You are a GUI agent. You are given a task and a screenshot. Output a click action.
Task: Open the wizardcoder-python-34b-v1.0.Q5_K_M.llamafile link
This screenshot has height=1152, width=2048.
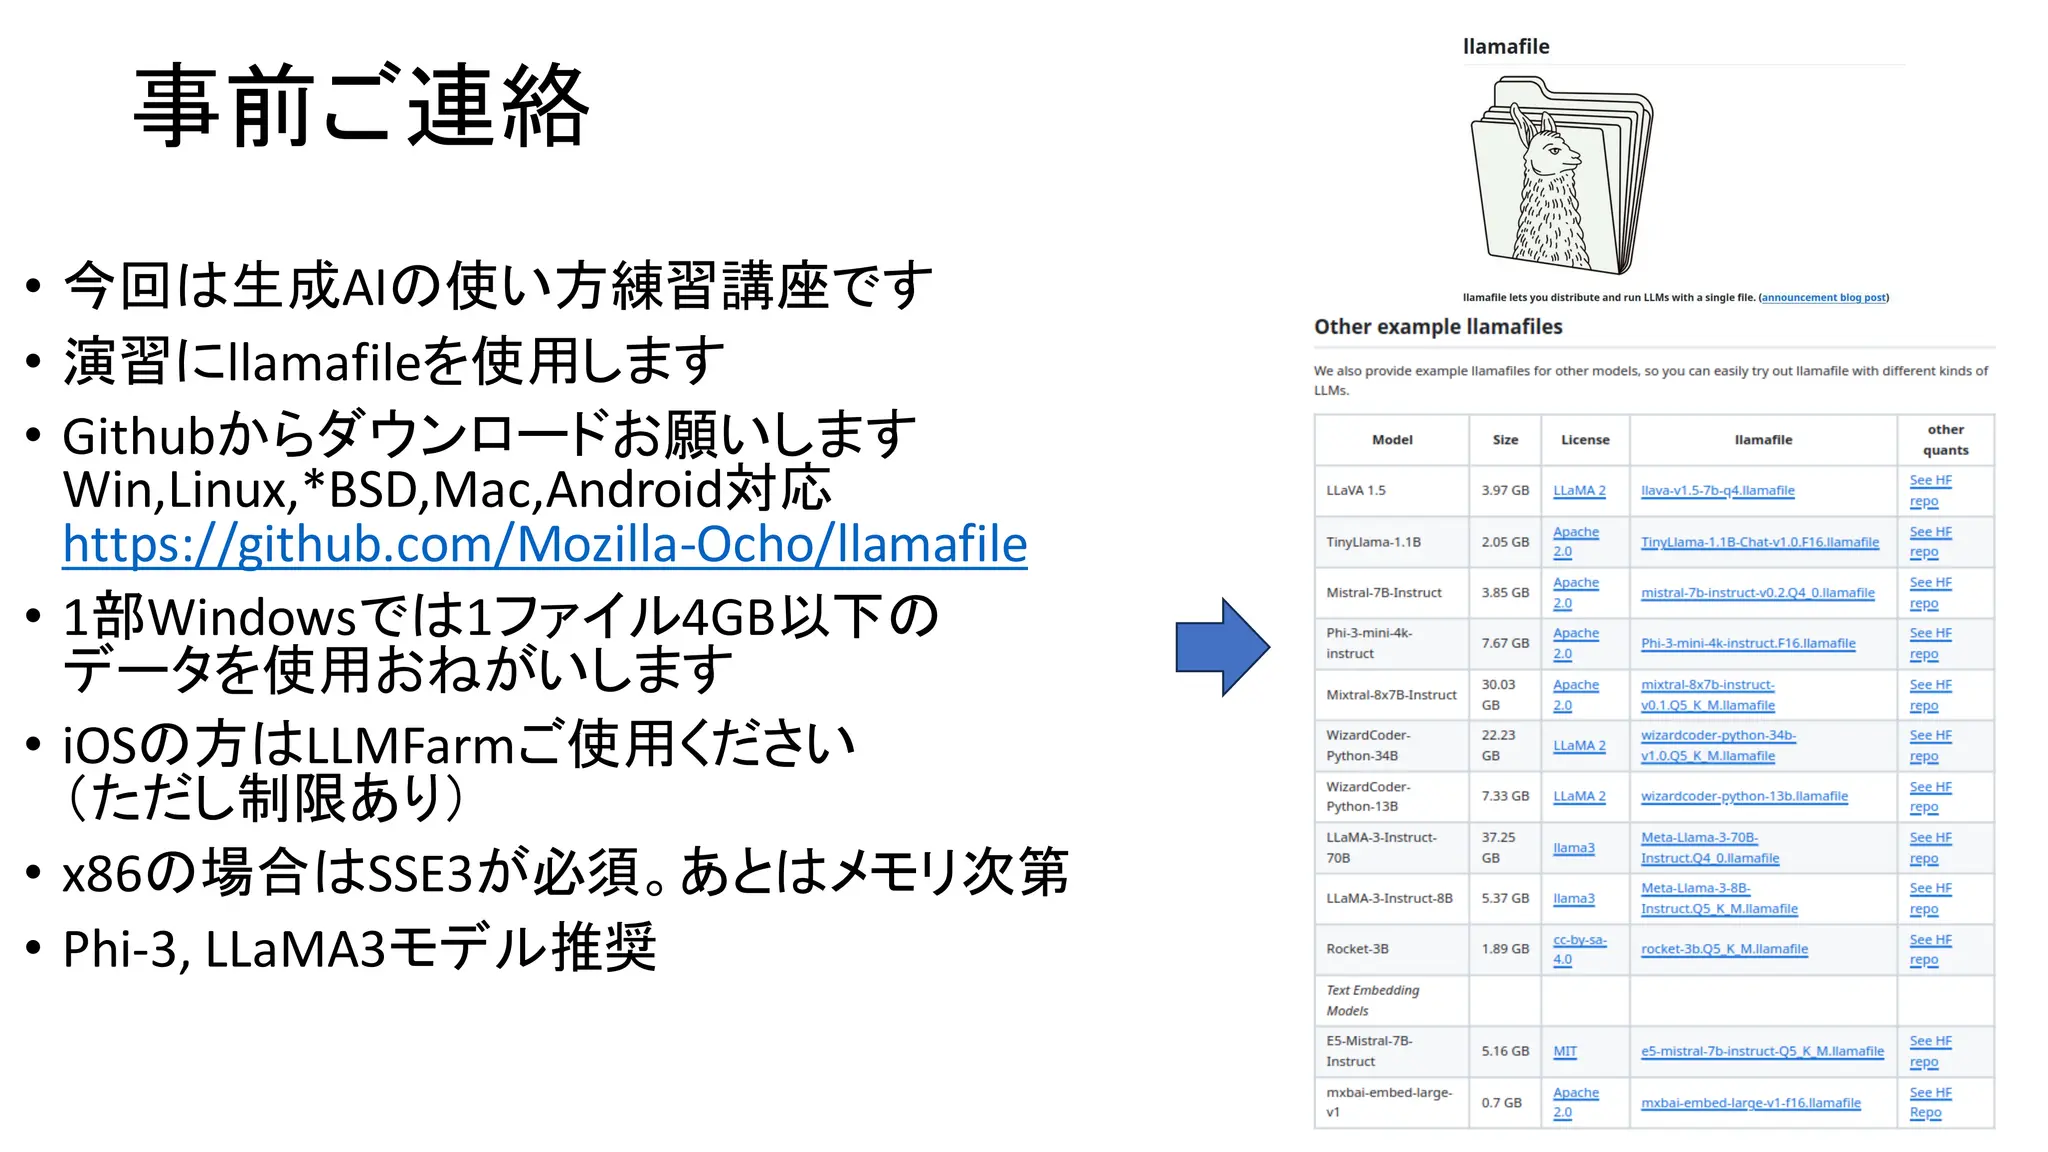coord(1717,746)
